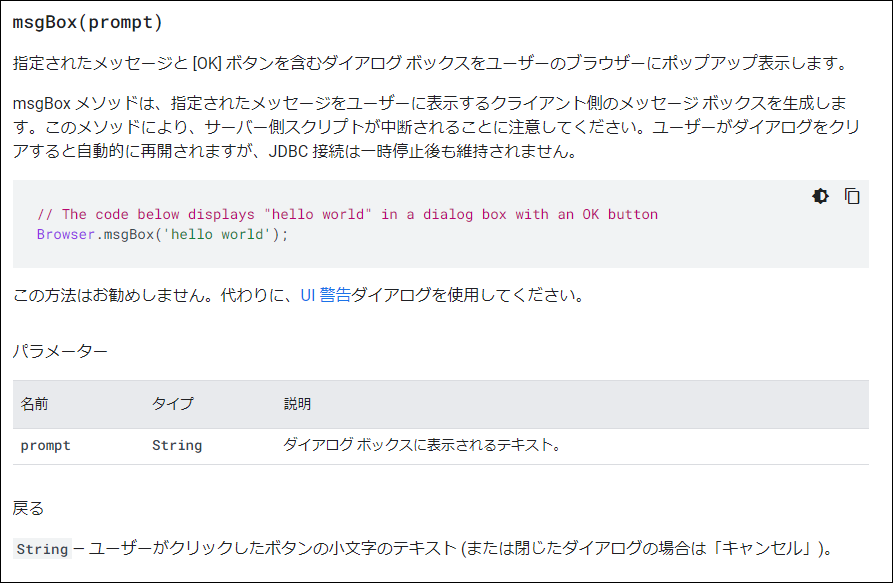The image size is (893, 583).
Task: Select the String type cell in the table
Action: tap(176, 445)
